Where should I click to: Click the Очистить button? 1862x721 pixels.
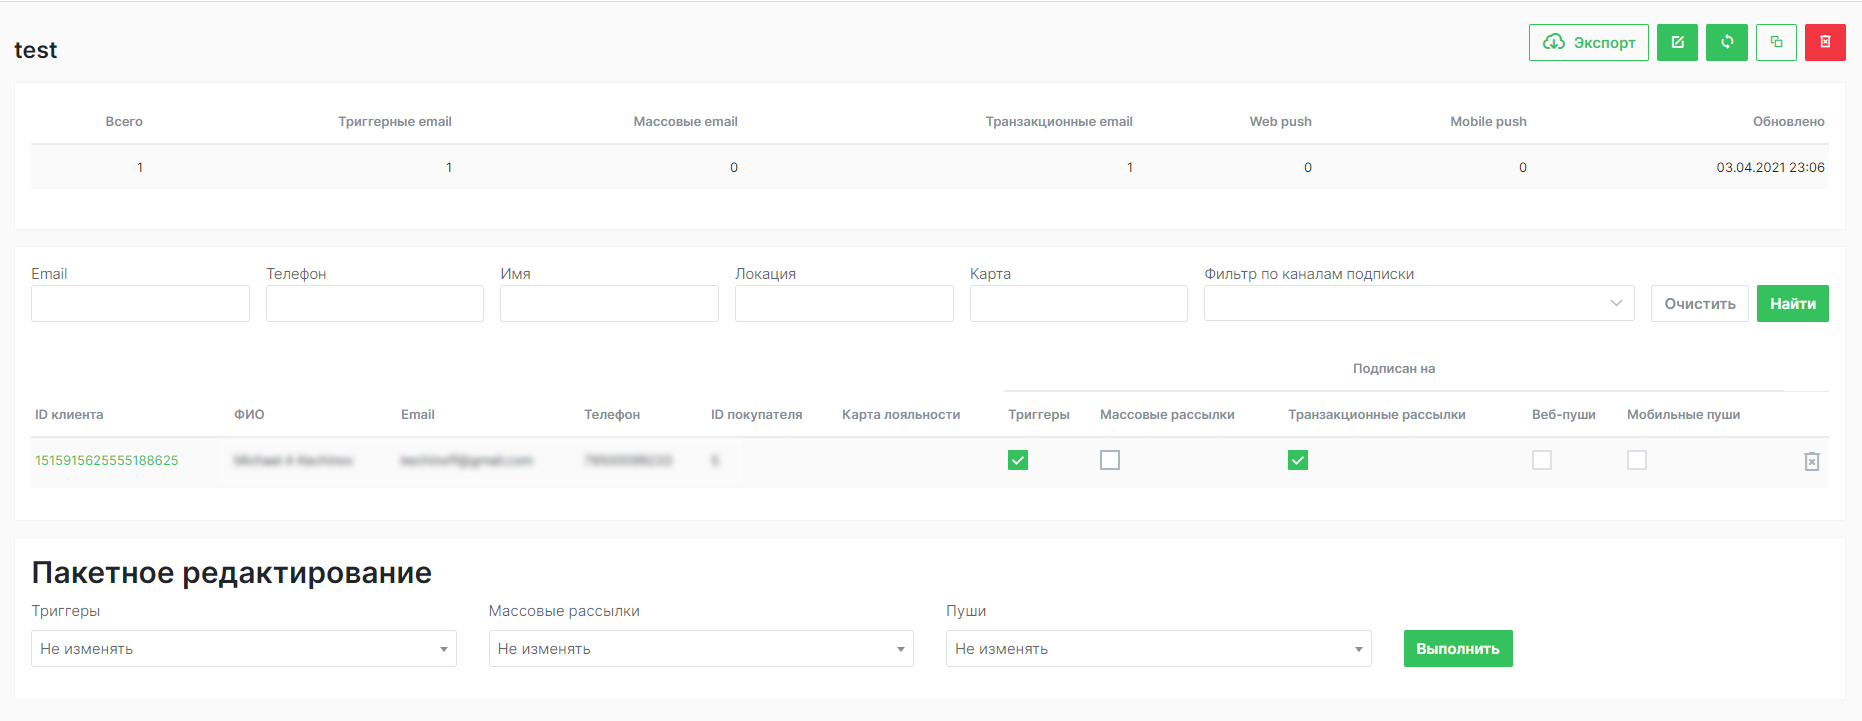coord(1699,303)
